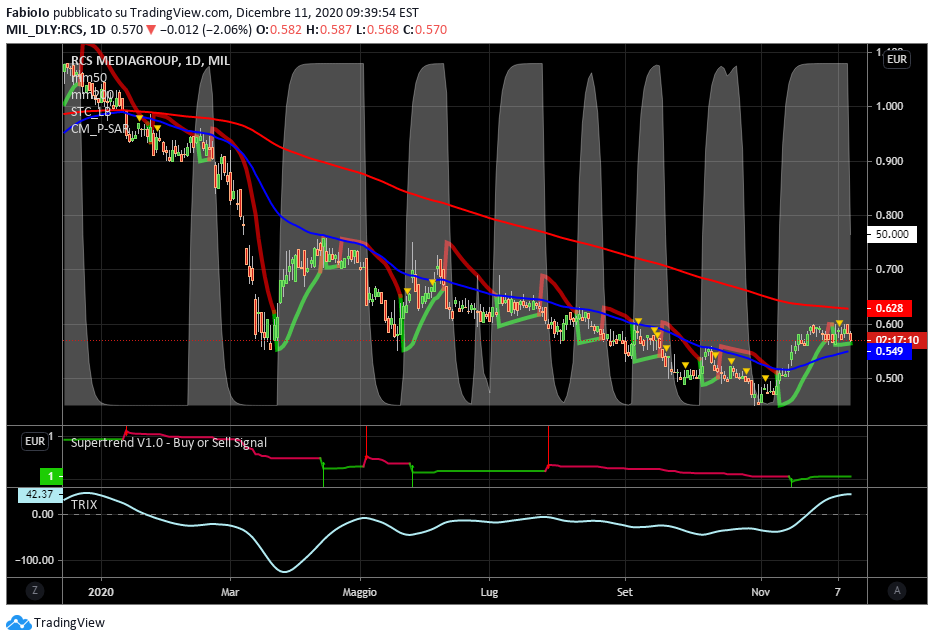Click the Z timezone button at chart bottom-left
The height and width of the screenshot is (641, 934).
(x=35, y=591)
